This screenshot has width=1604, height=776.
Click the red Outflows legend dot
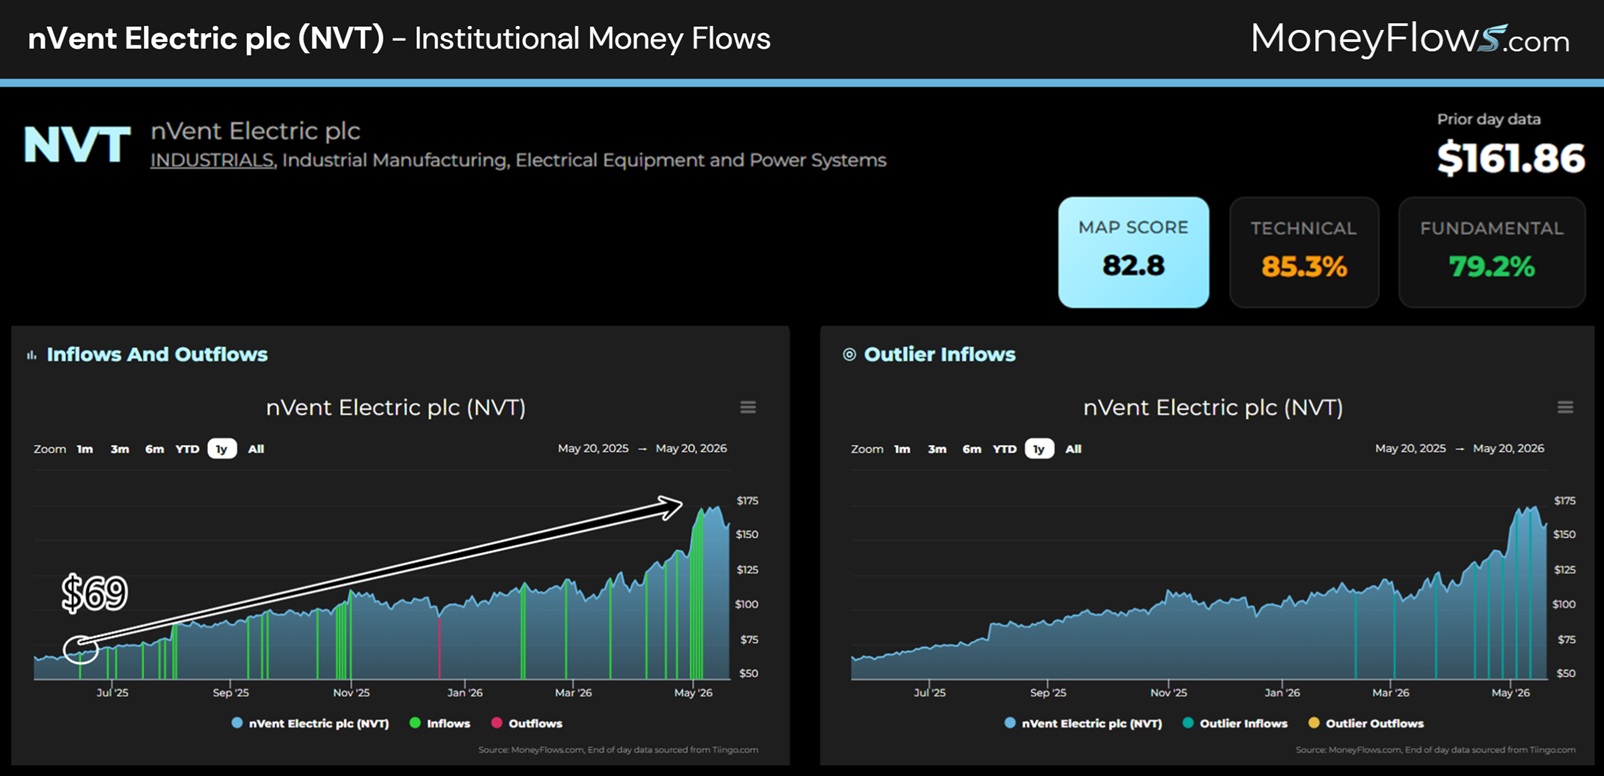(497, 723)
